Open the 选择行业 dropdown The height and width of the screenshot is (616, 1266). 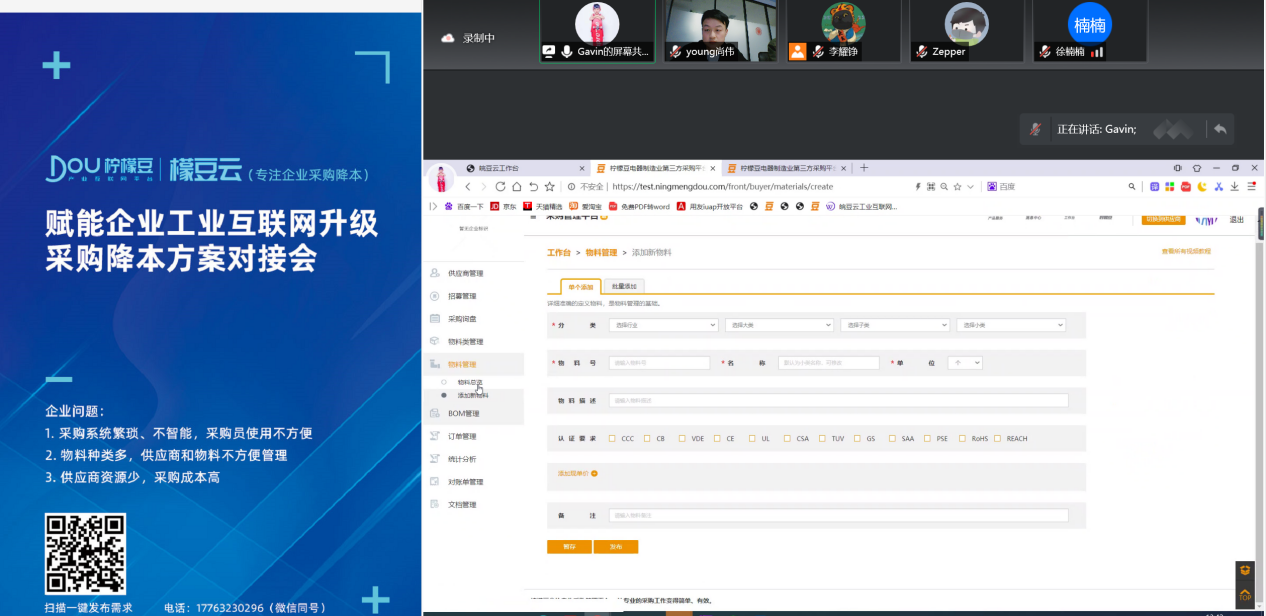663,325
